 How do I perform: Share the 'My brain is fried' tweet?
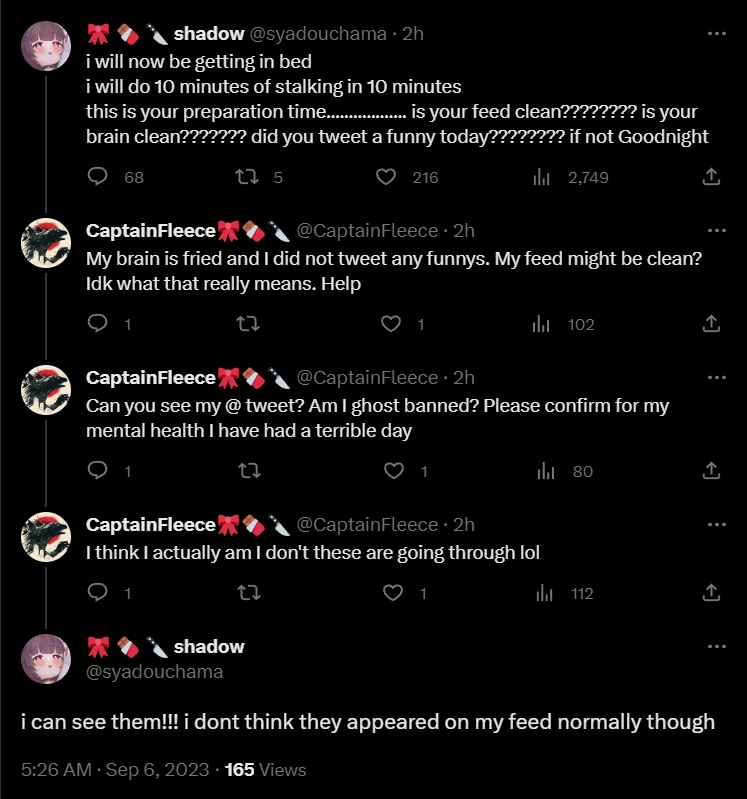(x=711, y=324)
